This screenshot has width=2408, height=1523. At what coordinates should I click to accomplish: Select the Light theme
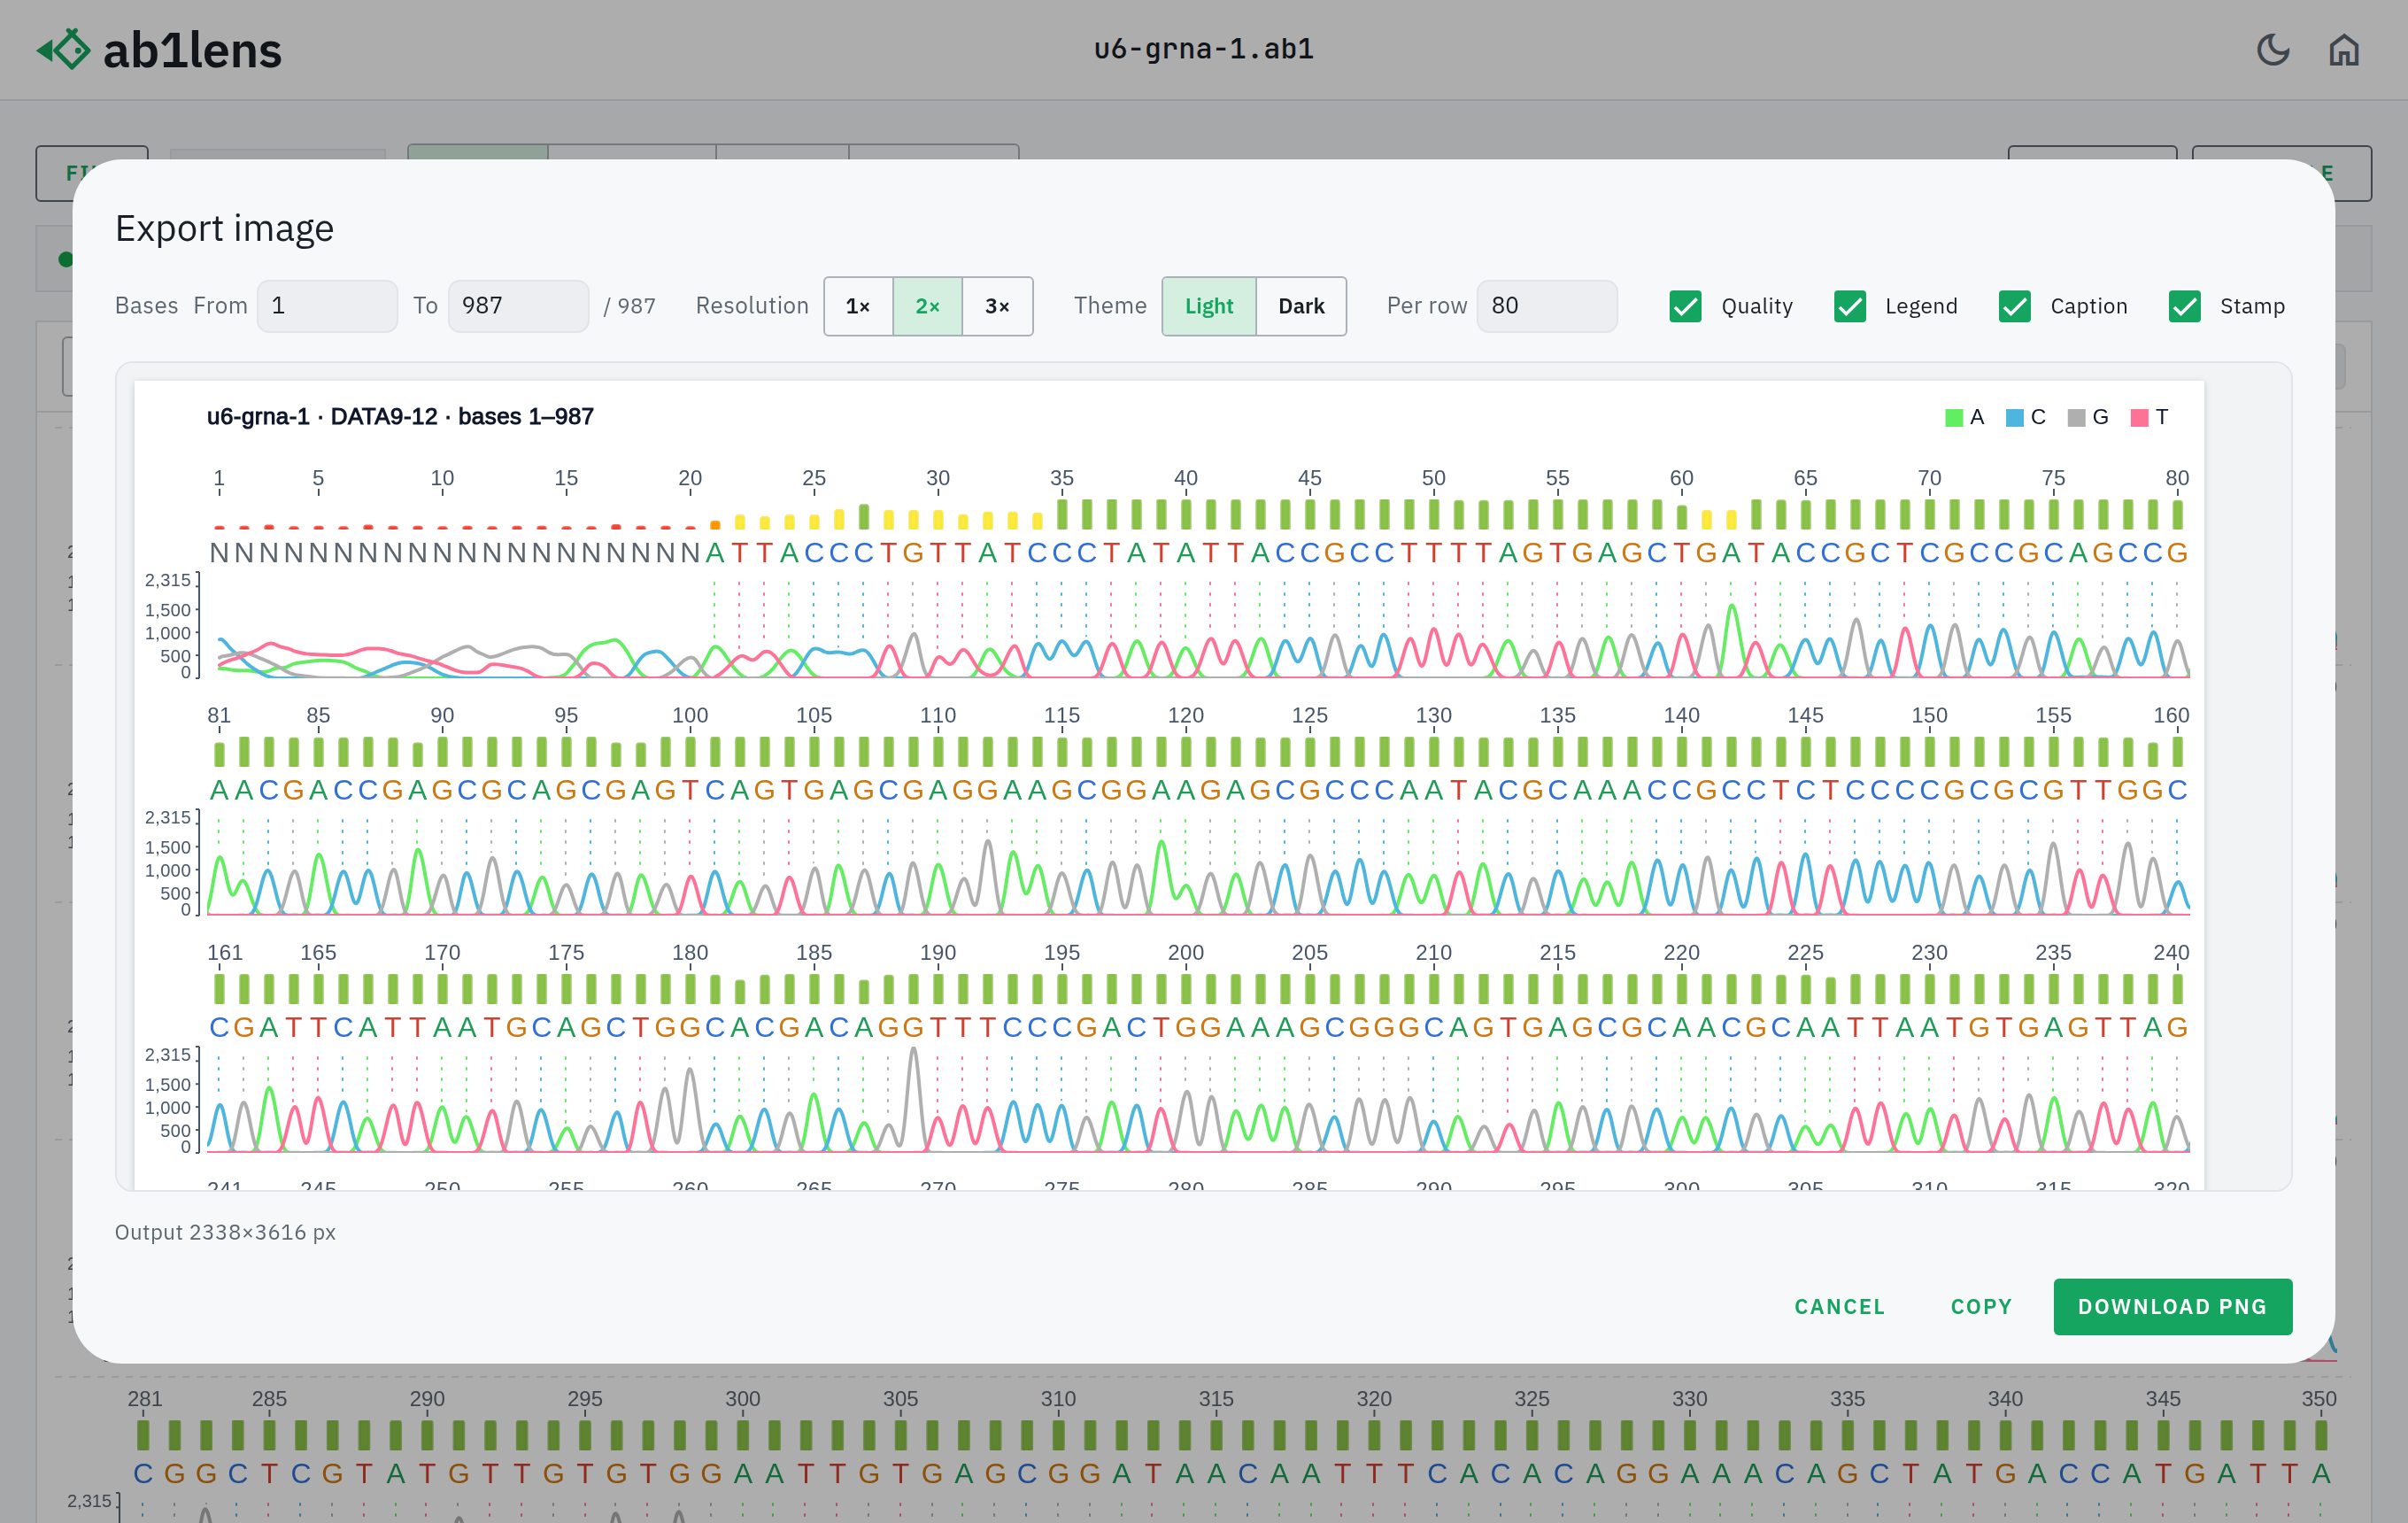1209,306
